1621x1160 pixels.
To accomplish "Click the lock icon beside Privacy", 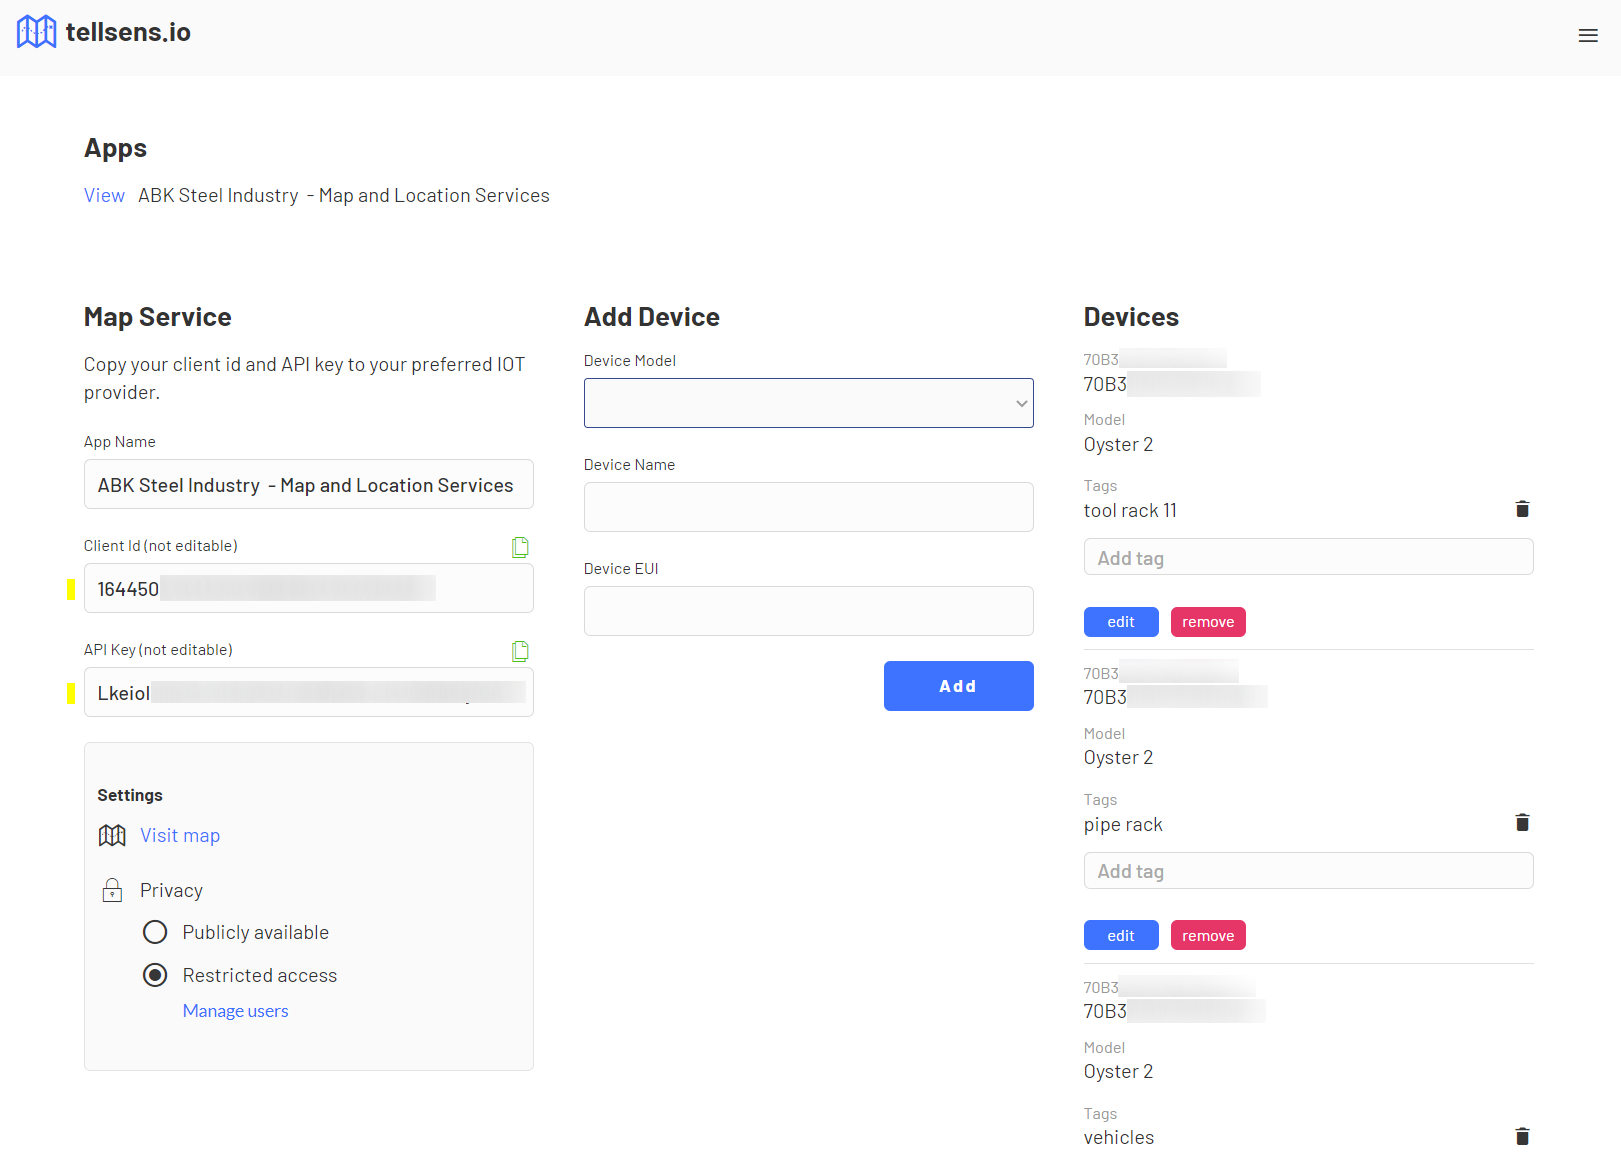I will (112, 890).
